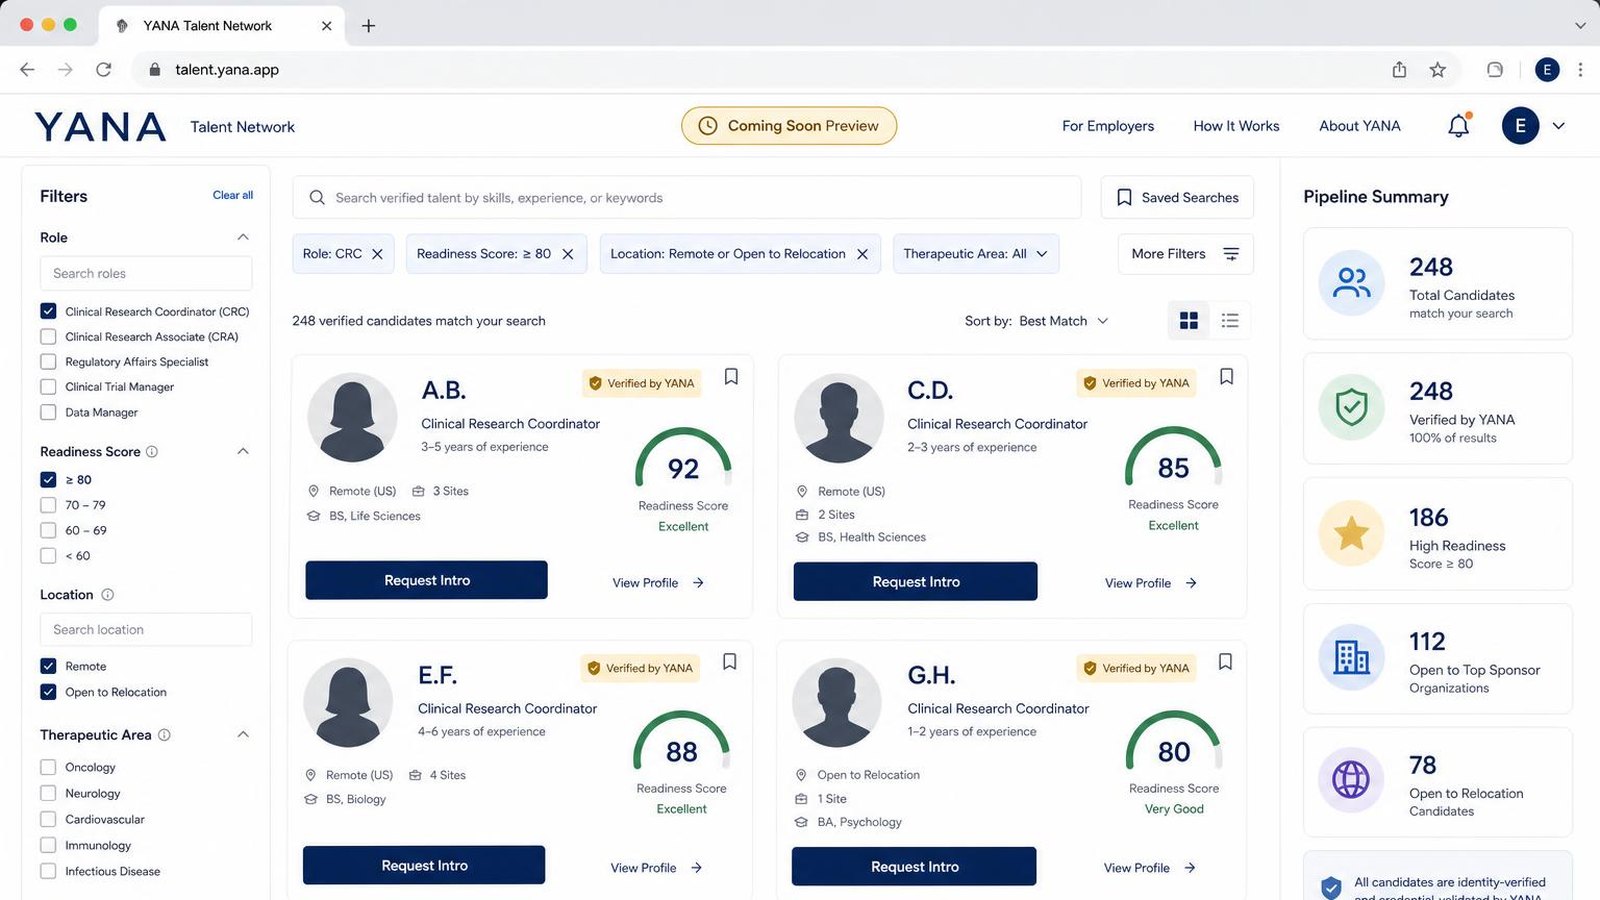Click the Readiness Score info icon

tap(152, 452)
